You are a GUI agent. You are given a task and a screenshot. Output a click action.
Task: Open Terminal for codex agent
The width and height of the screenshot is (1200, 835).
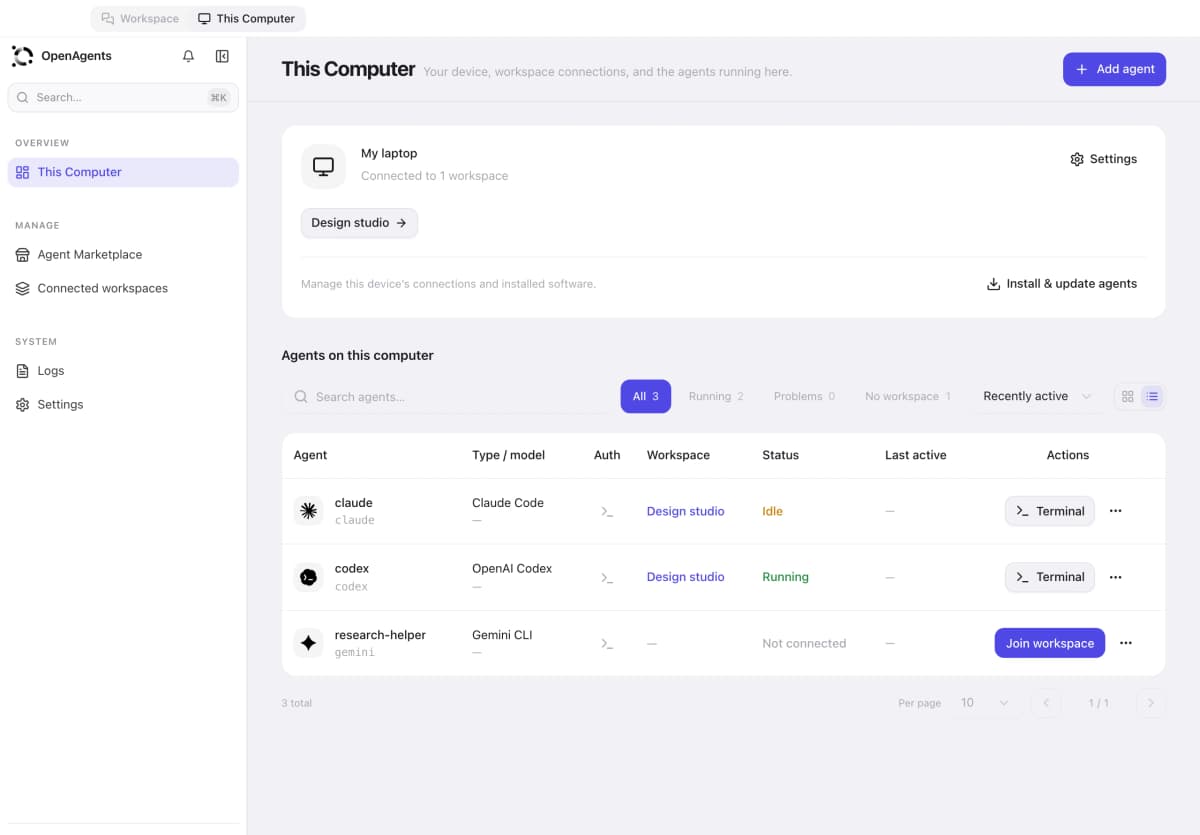click(1050, 577)
